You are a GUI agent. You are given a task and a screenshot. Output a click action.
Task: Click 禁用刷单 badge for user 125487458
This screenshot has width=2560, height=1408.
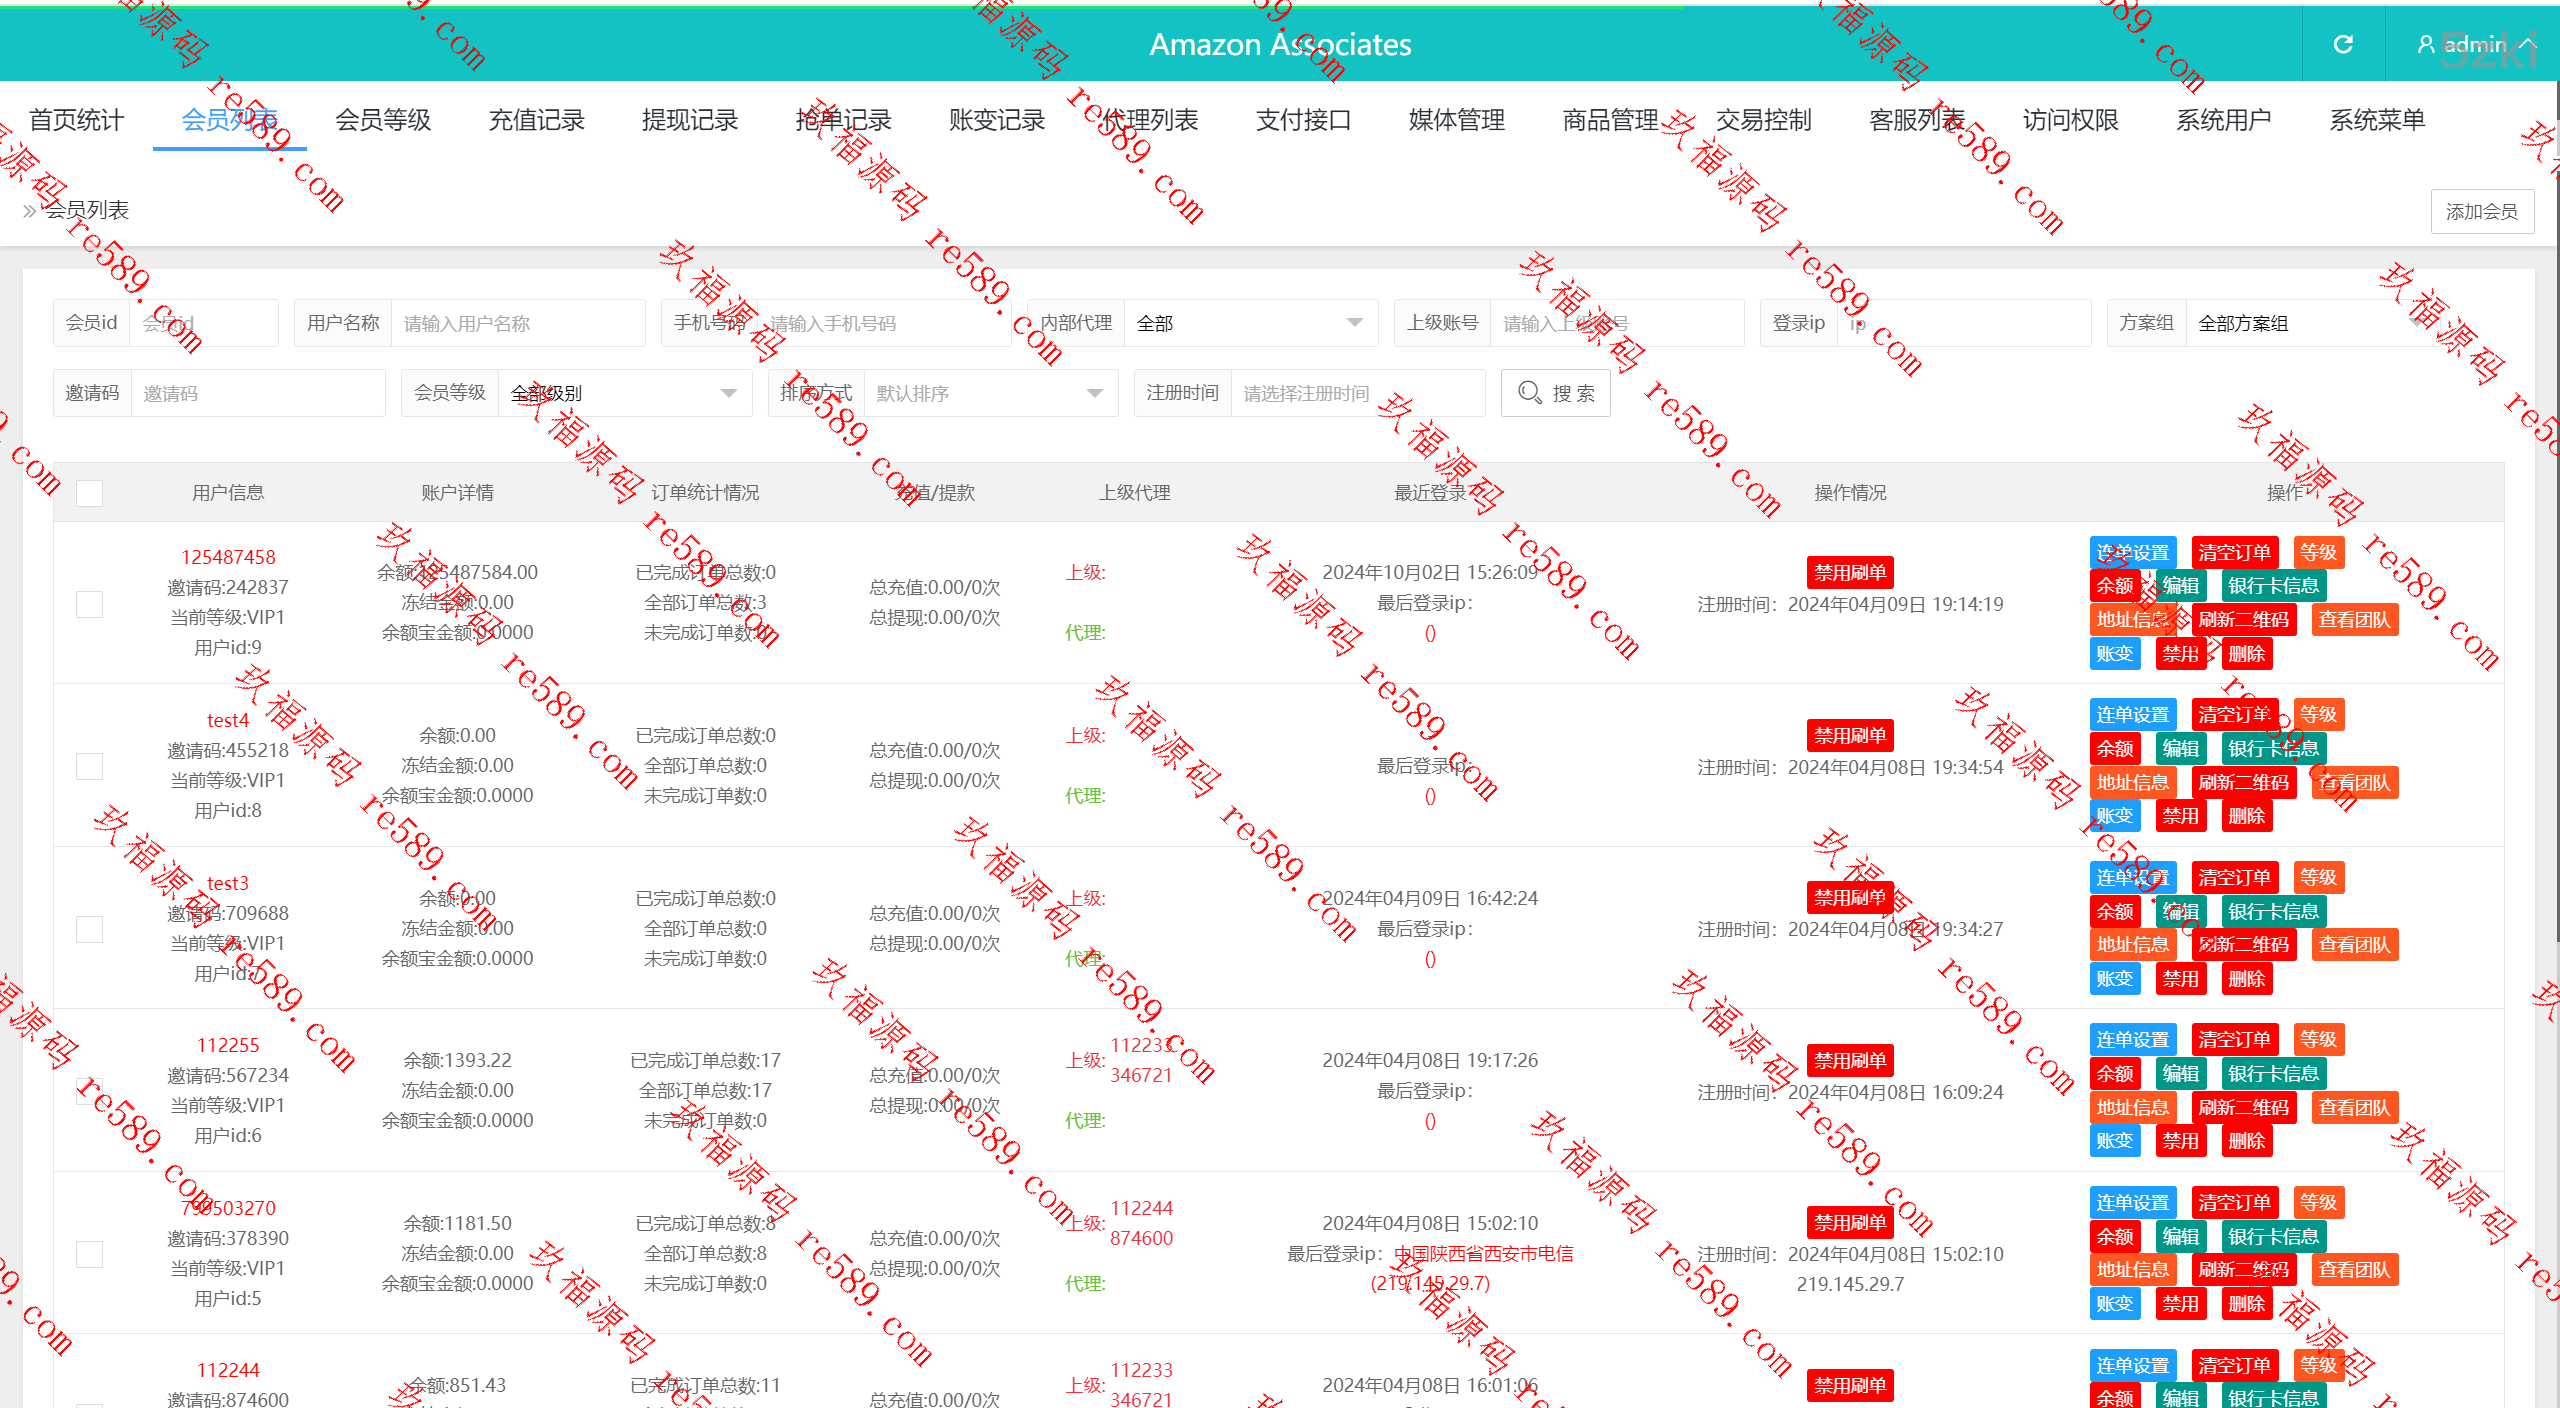pos(1849,572)
